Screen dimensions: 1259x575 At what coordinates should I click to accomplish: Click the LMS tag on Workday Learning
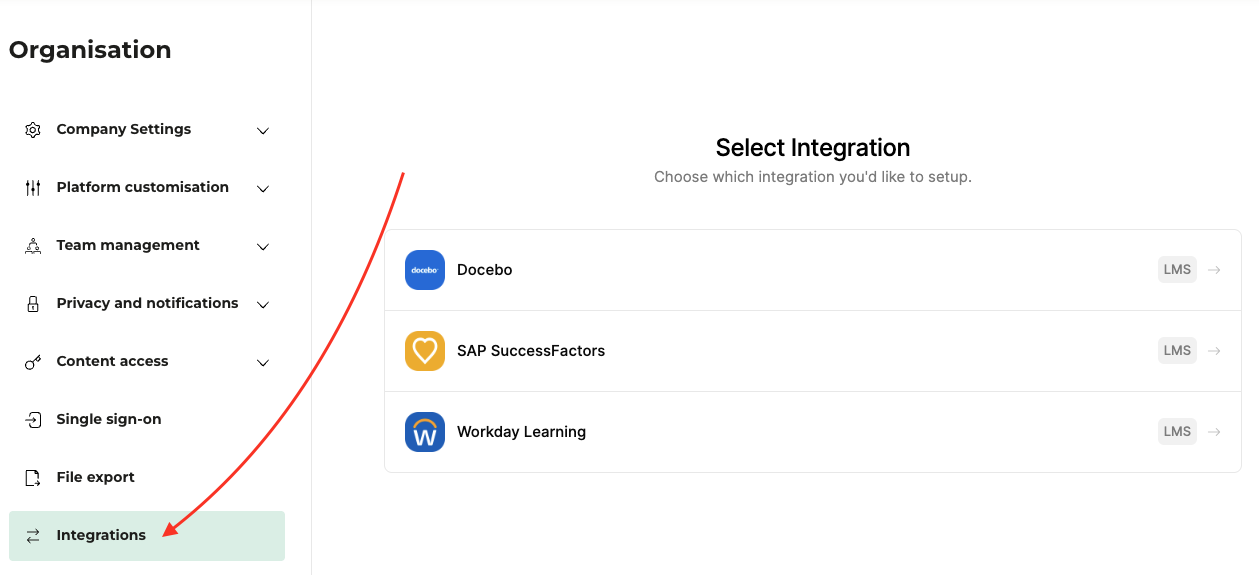[1177, 432]
